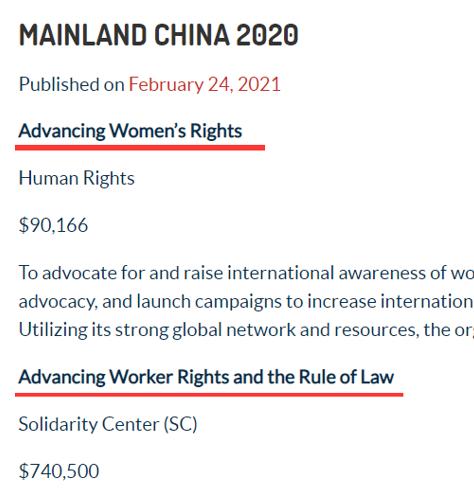Click the paragraph line starting 'To advocate for'
The height and width of the screenshot is (491, 474).
click(246, 273)
